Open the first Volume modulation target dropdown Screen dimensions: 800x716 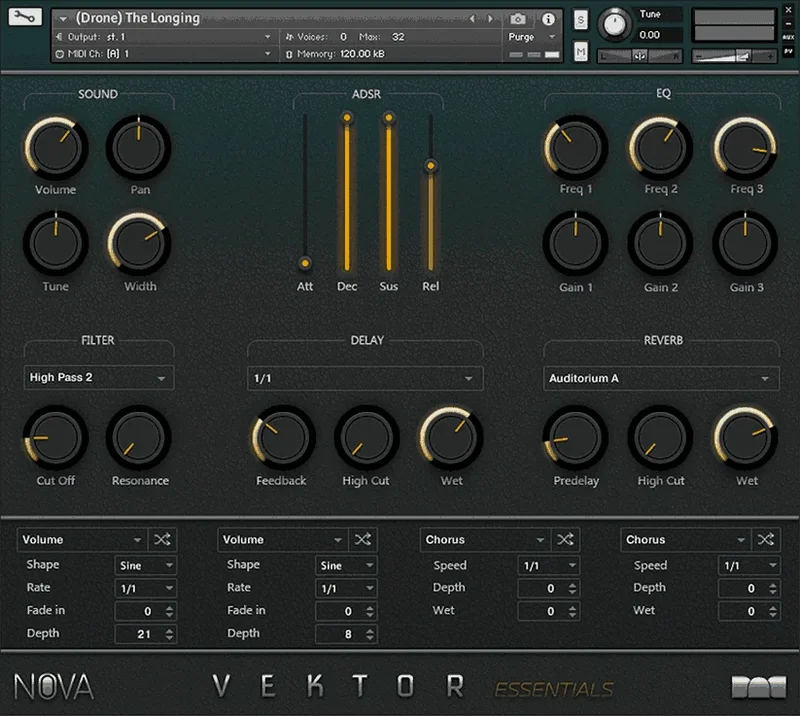tap(82, 539)
